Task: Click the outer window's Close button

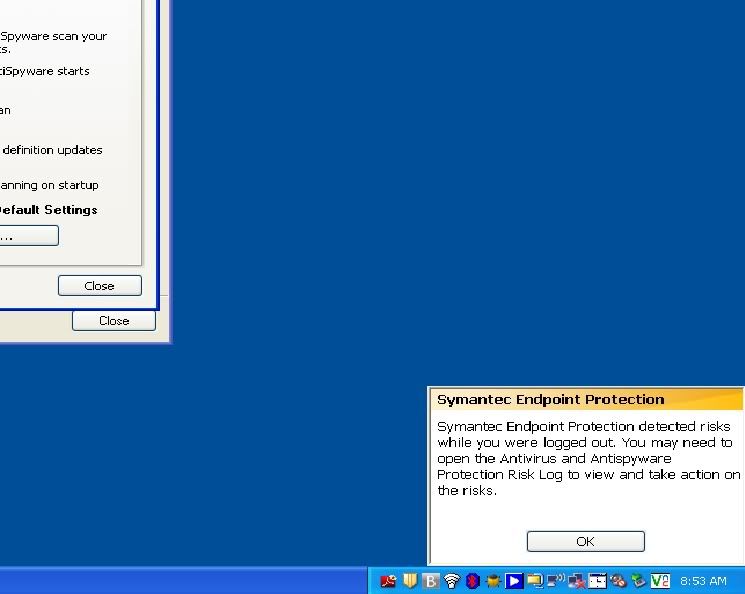Action: pos(114,321)
